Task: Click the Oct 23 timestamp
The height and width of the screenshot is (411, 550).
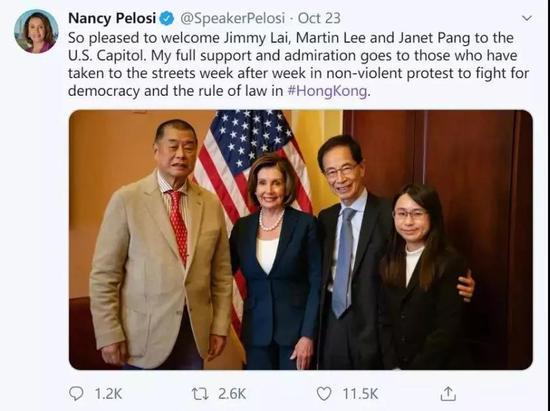Action: (319, 18)
